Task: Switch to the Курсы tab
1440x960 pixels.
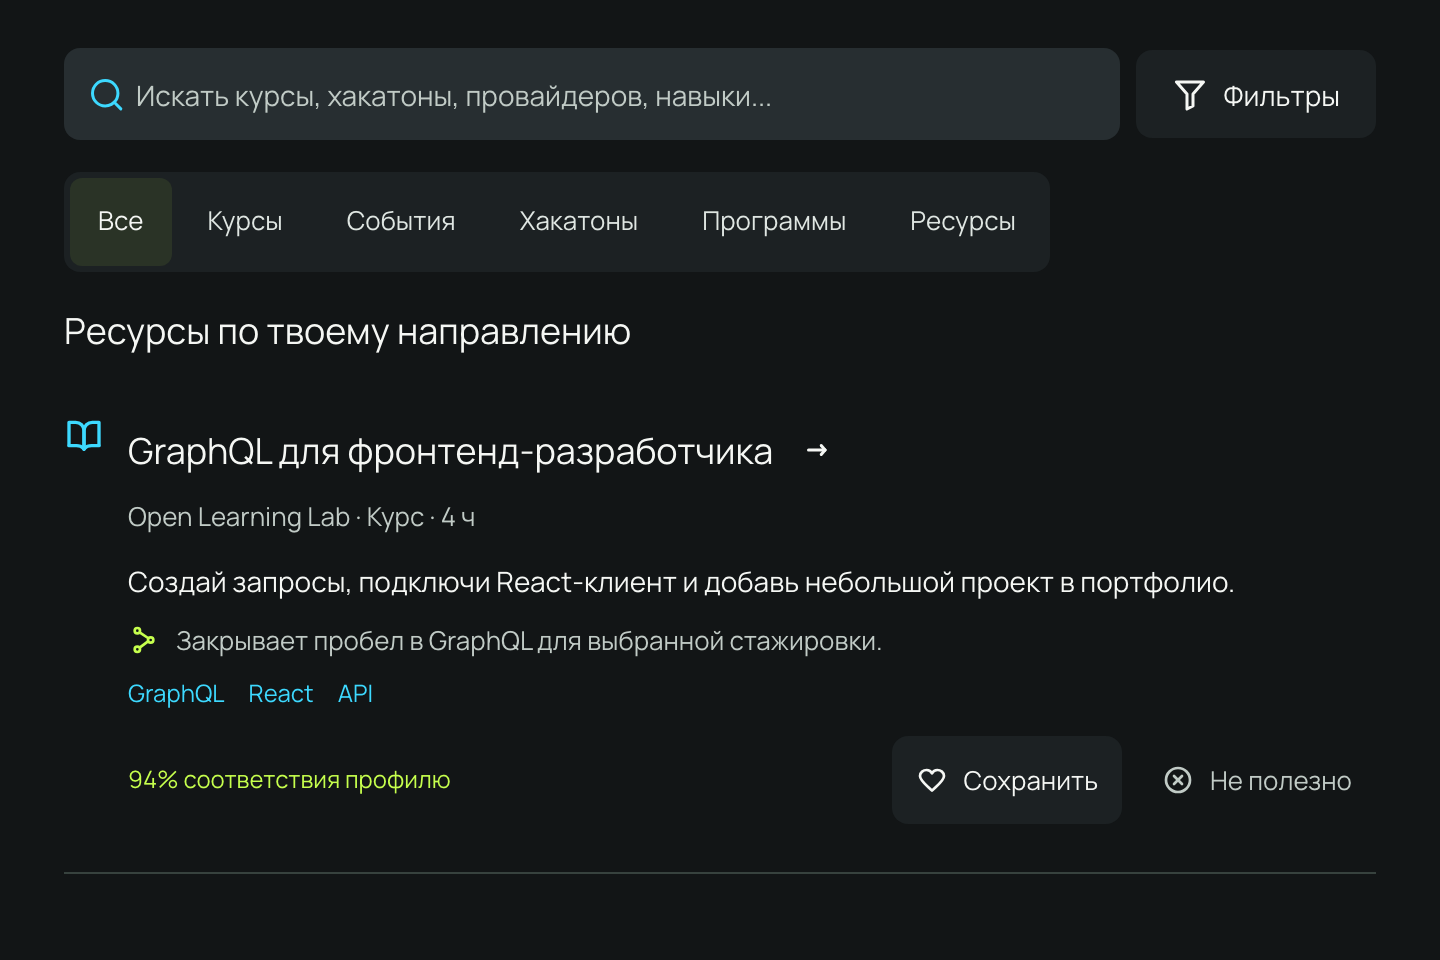Action: pyautogui.click(x=245, y=222)
